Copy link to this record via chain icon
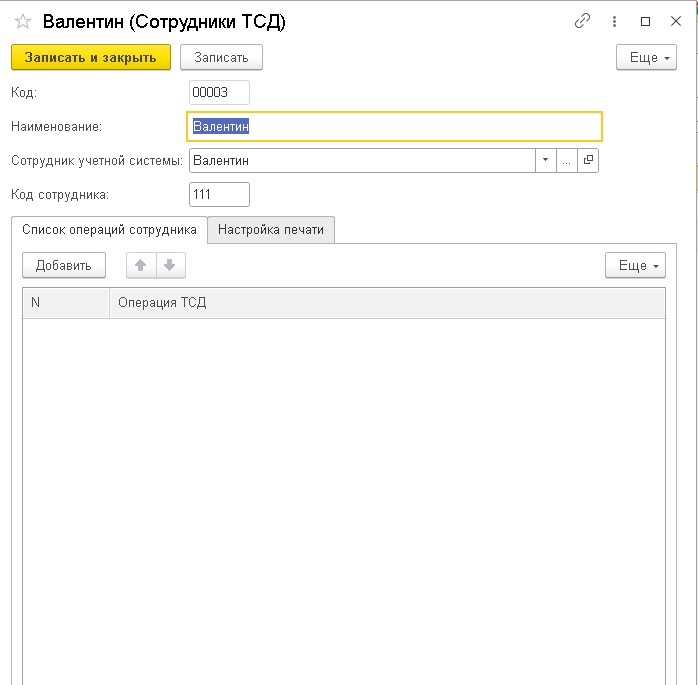Image resolution: width=698 pixels, height=685 pixels. (x=582, y=21)
